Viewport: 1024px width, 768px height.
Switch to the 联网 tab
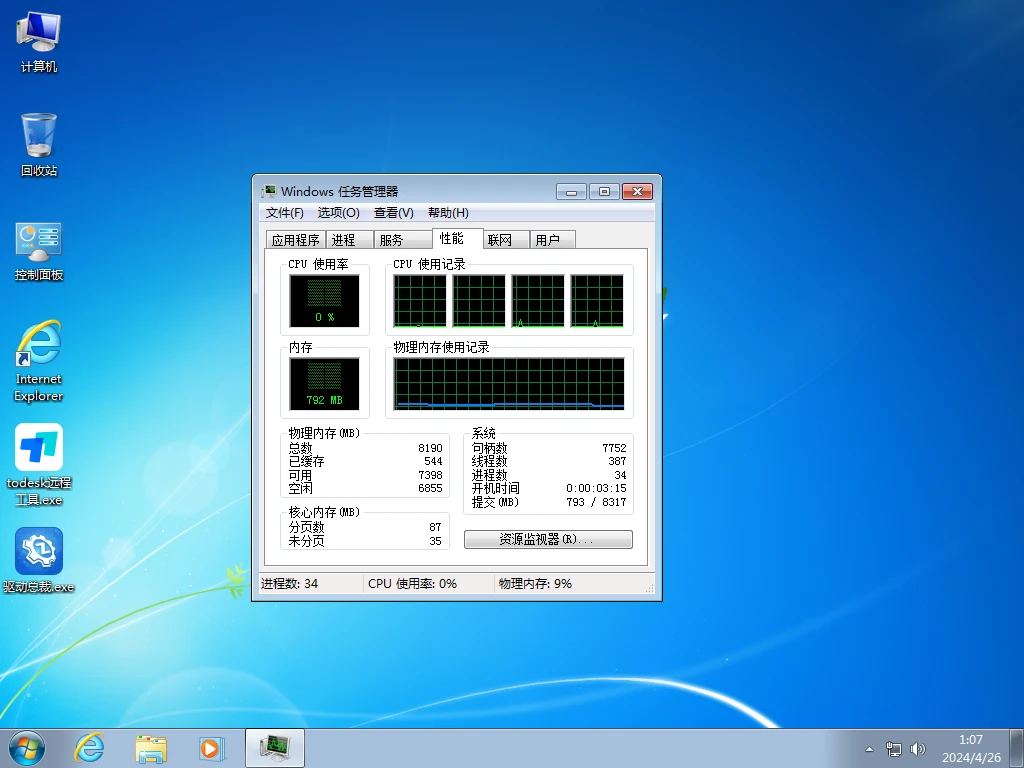coord(500,240)
